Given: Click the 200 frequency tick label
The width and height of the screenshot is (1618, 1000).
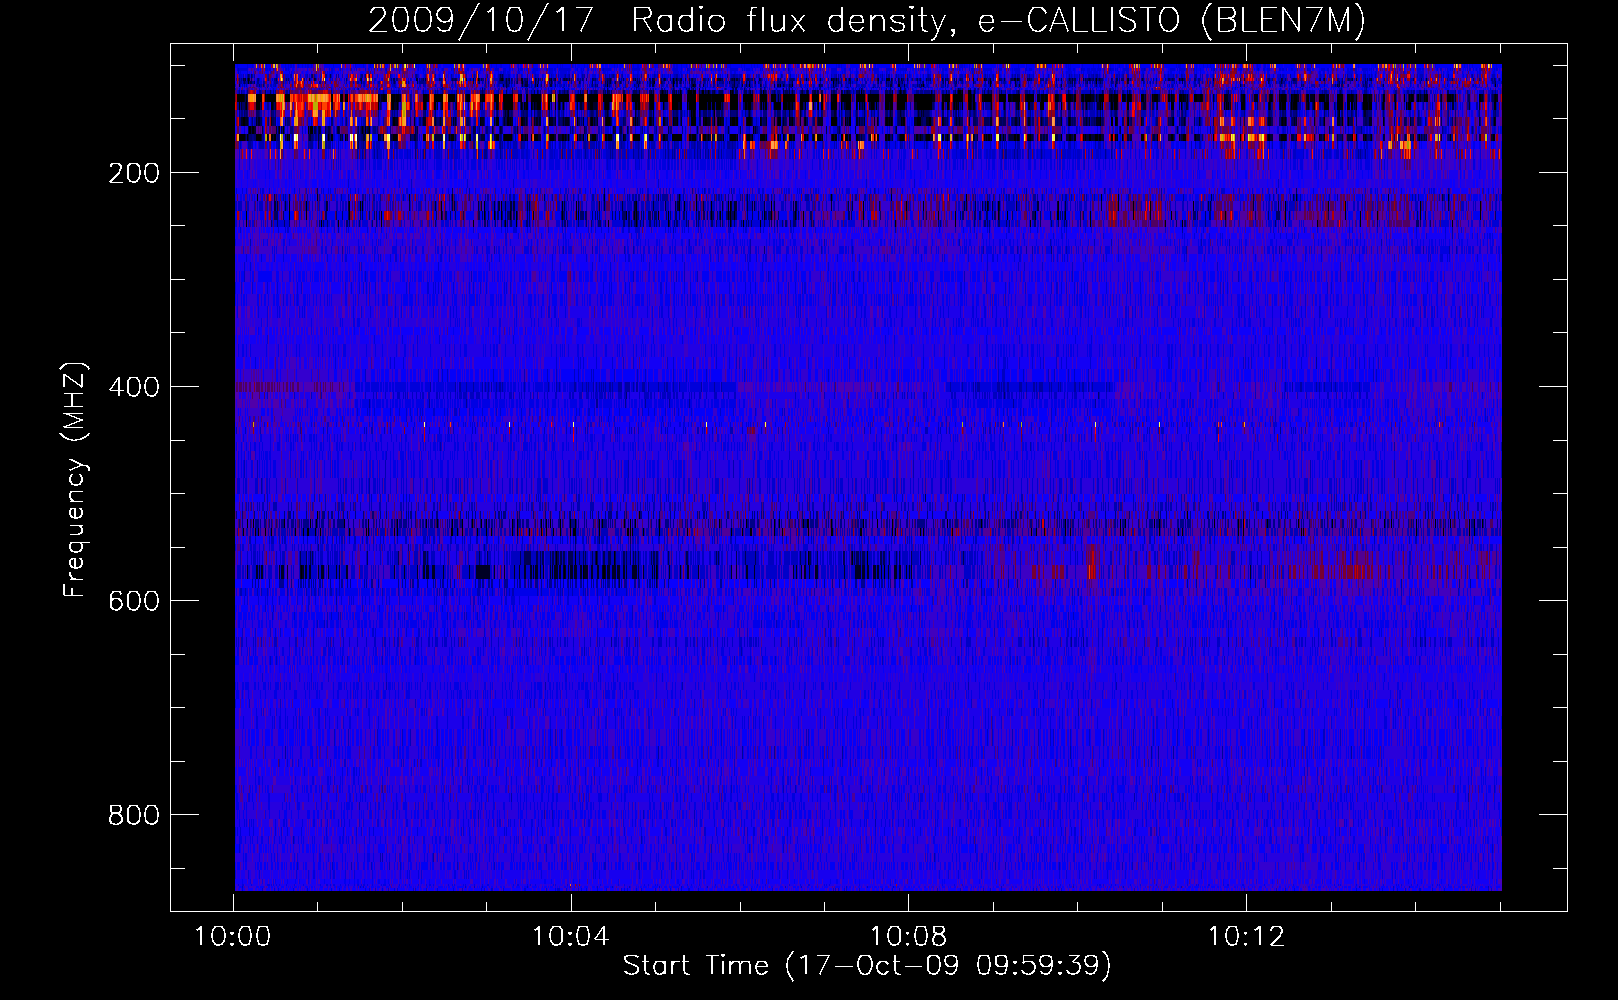Looking at the screenshot, I should point(134,173).
